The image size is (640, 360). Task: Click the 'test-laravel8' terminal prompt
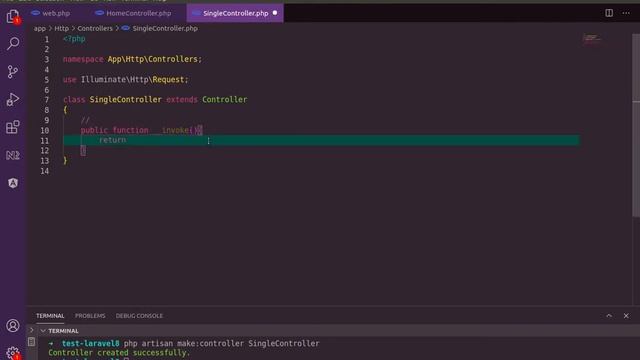[91, 344]
